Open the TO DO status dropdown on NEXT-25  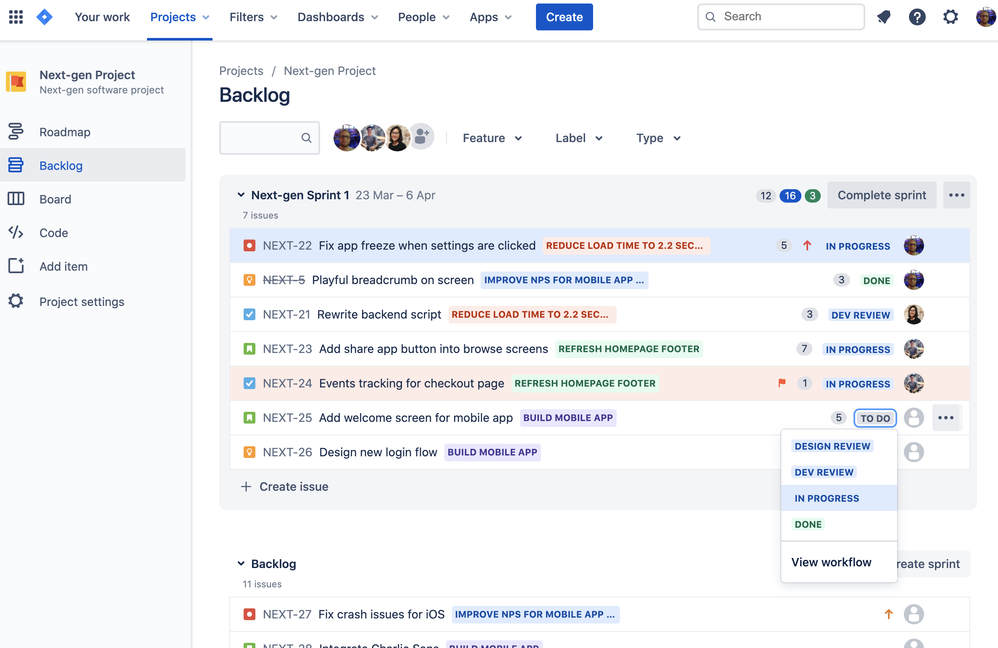pyautogui.click(x=875, y=418)
